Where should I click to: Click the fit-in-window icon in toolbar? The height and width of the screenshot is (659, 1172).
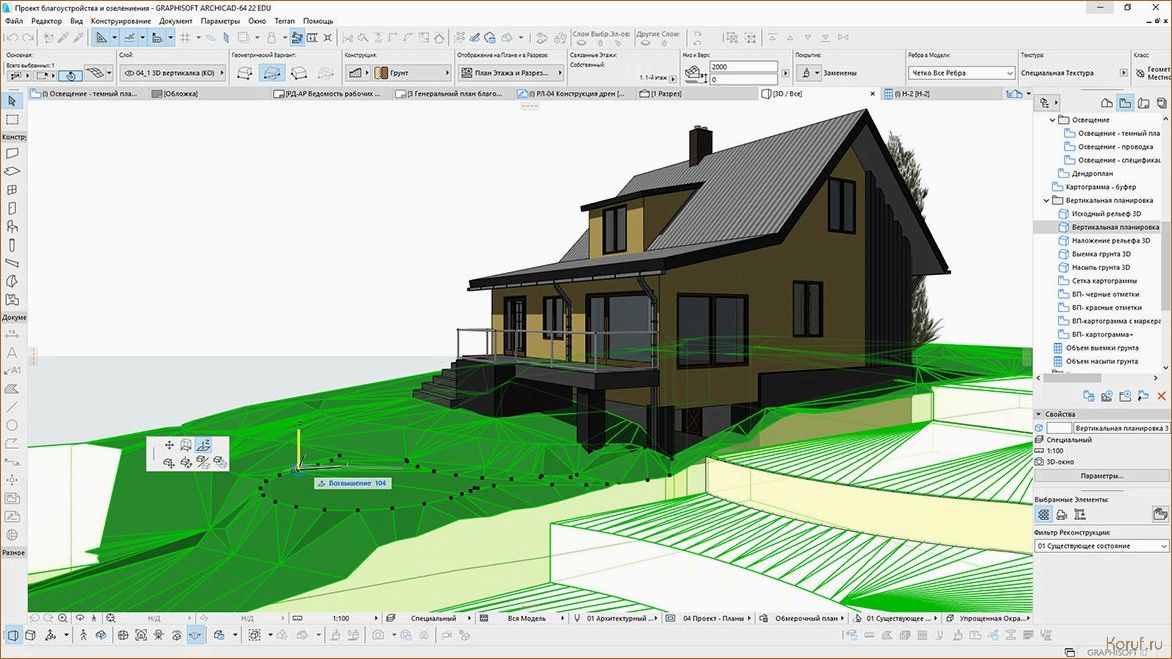pos(327,37)
